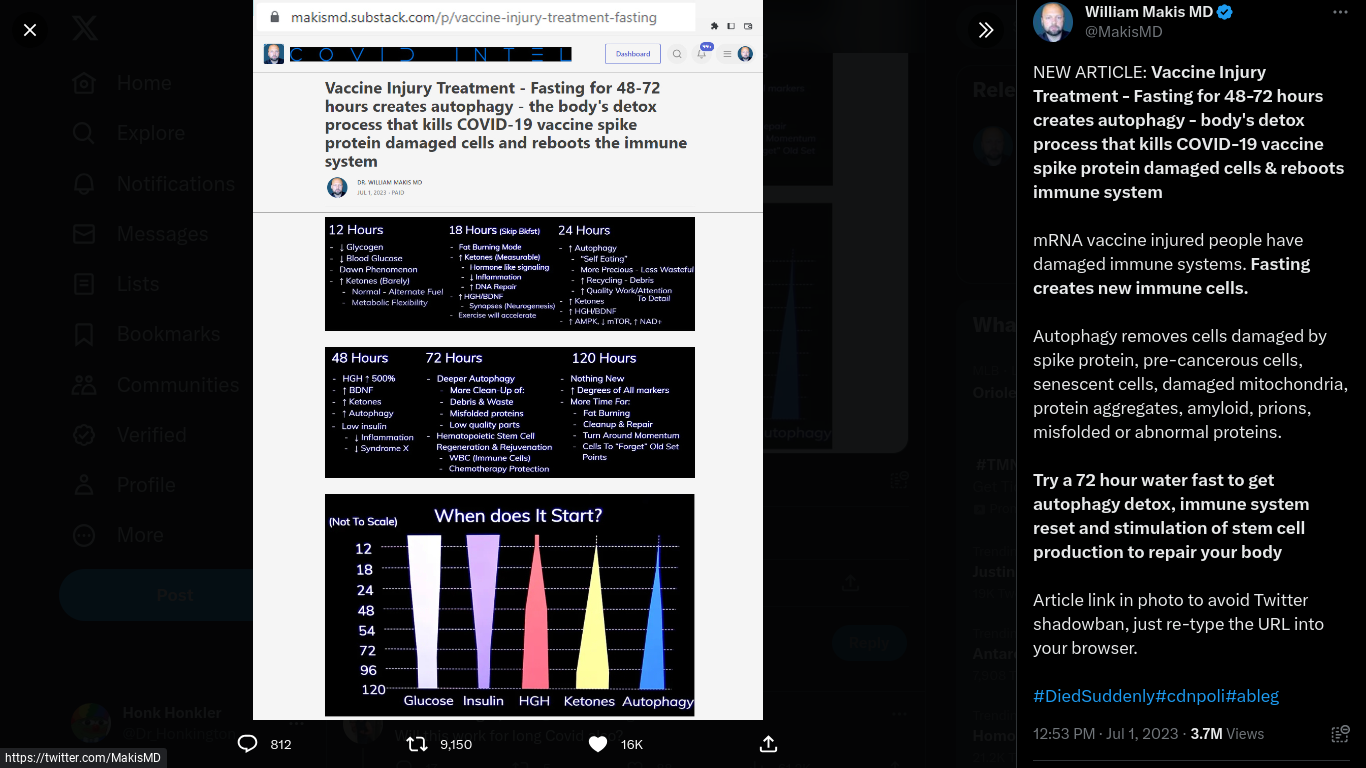Click the 'mRNA vaccine injured people' paragraph

(1172, 264)
